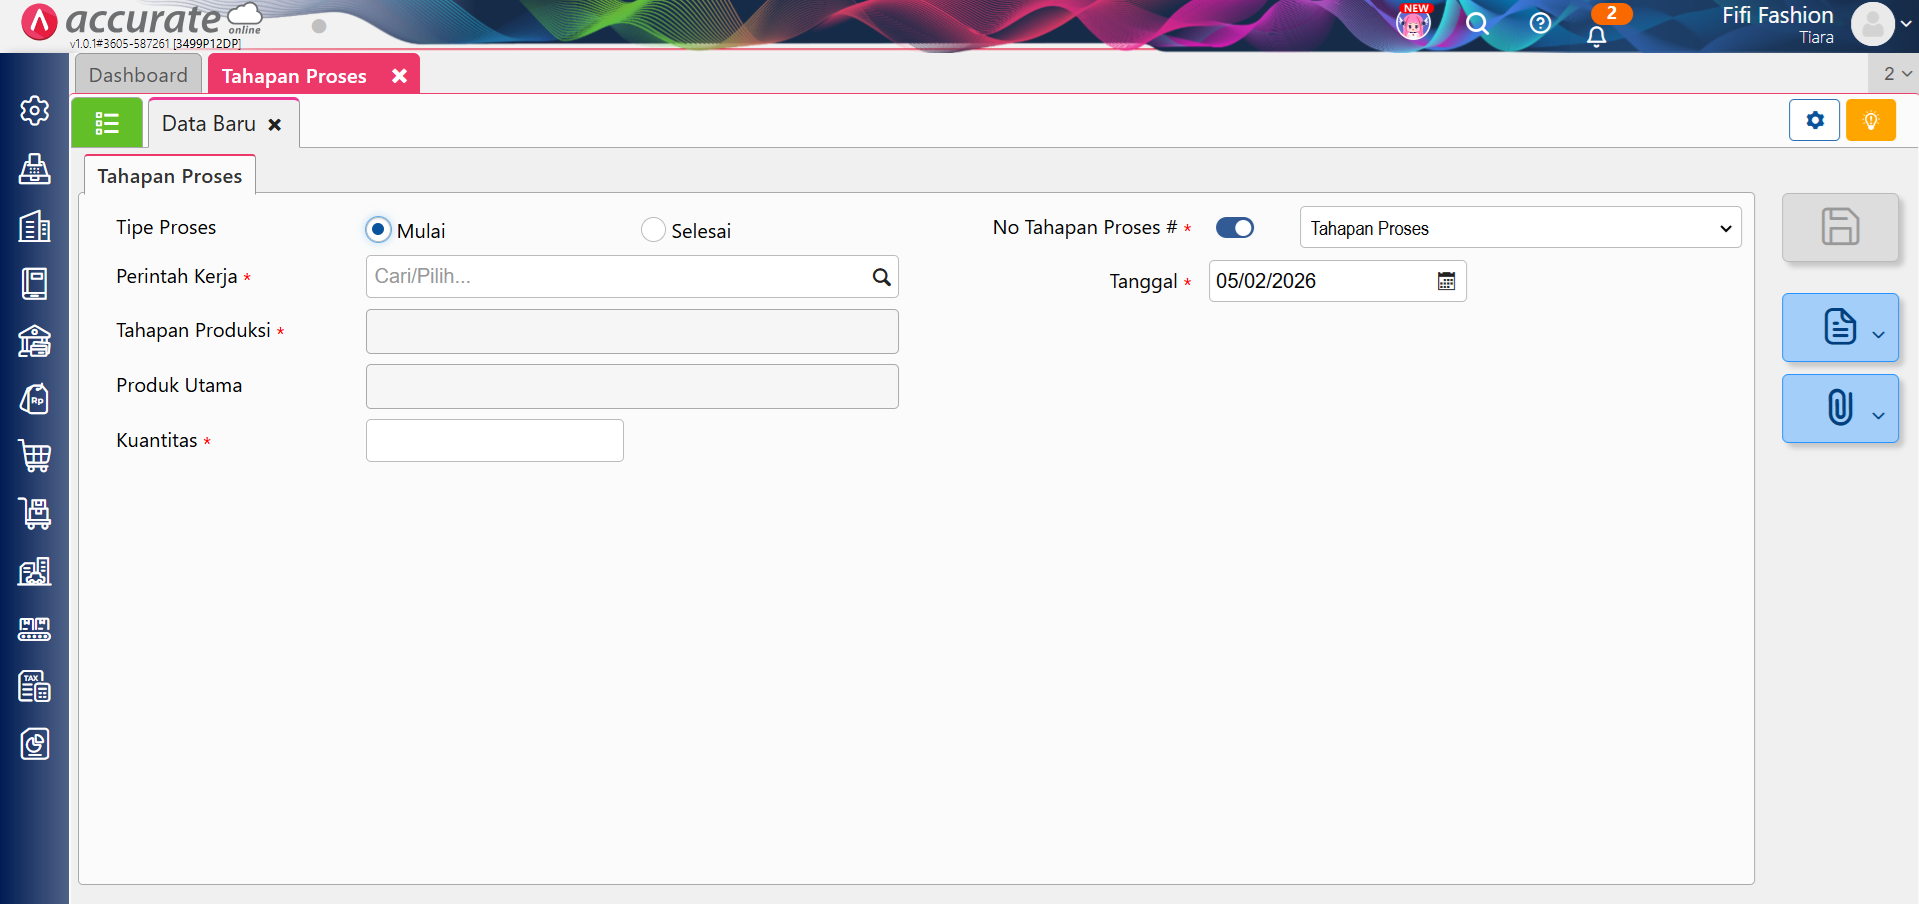
Task: Switch to the Dashboard tab
Action: click(x=138, y=75)
